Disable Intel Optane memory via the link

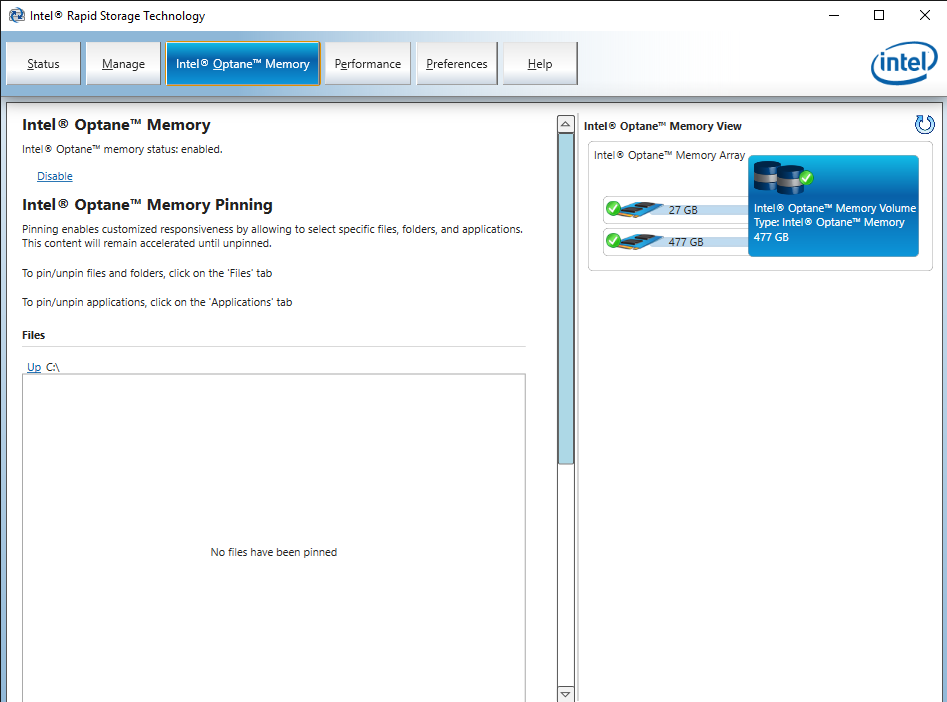(x=54, y=175)
